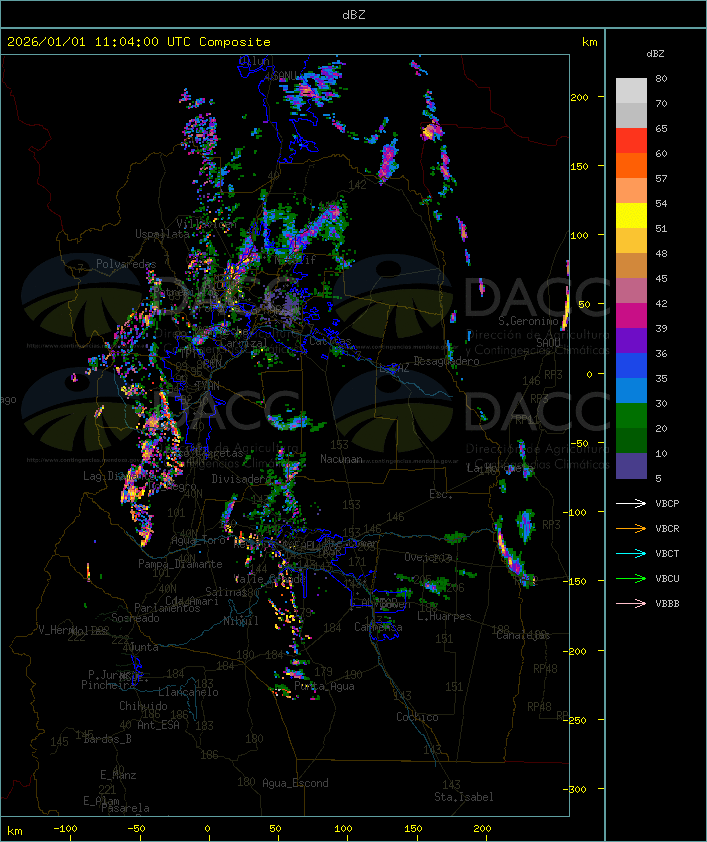Click the cyan VBCT arrow icon
Viewport: 707px width, 842px height.
pyautogui.click(x=631, y=554)
